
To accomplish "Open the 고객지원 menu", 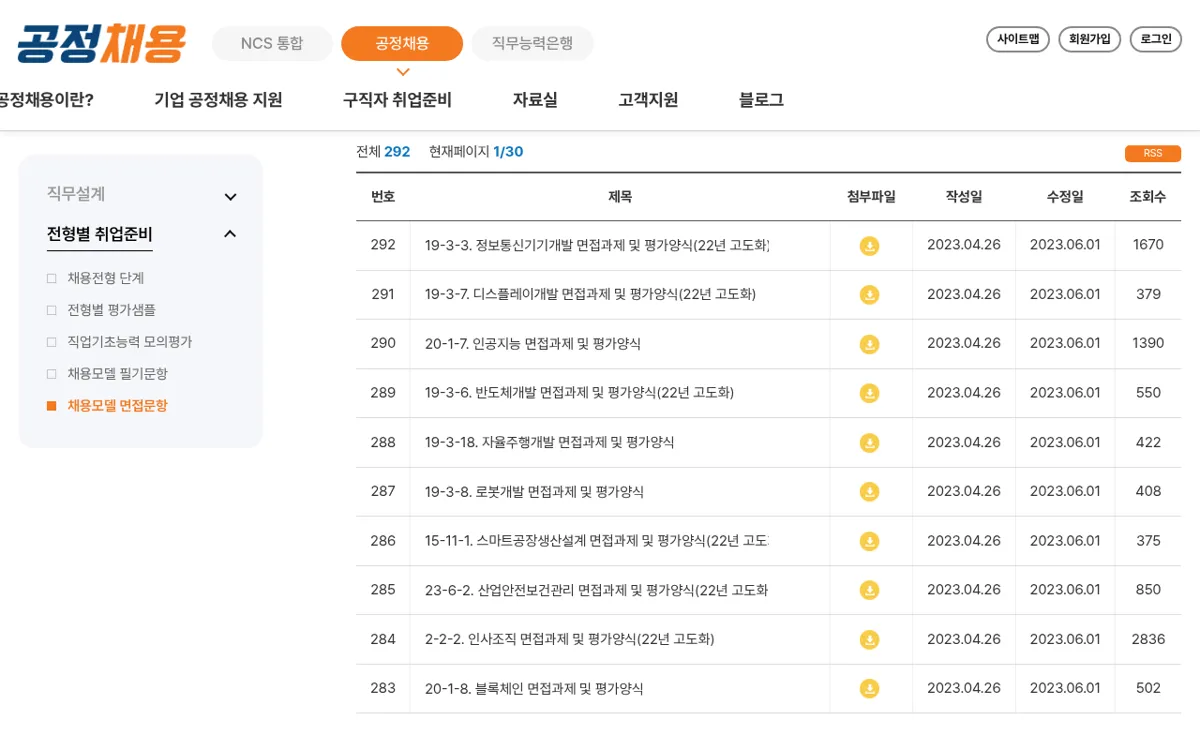I will [x=648, y=100].
